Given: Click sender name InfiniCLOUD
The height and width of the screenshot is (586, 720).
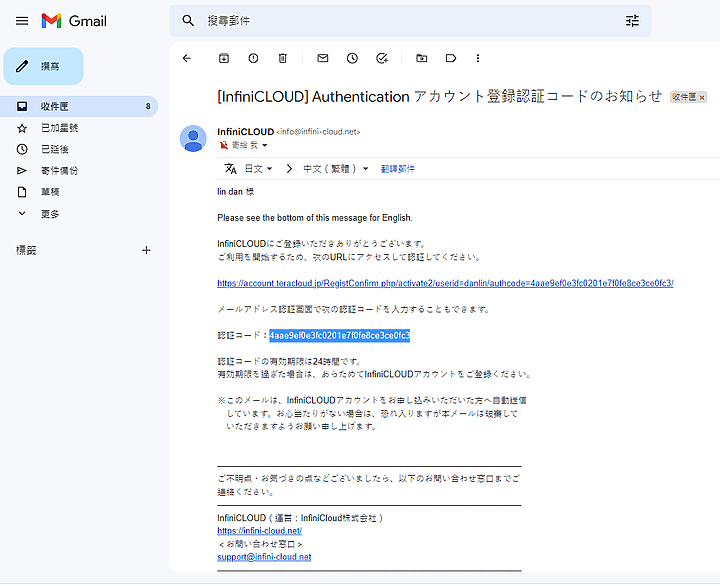Looking at the screenshot, I should [245, 132].
